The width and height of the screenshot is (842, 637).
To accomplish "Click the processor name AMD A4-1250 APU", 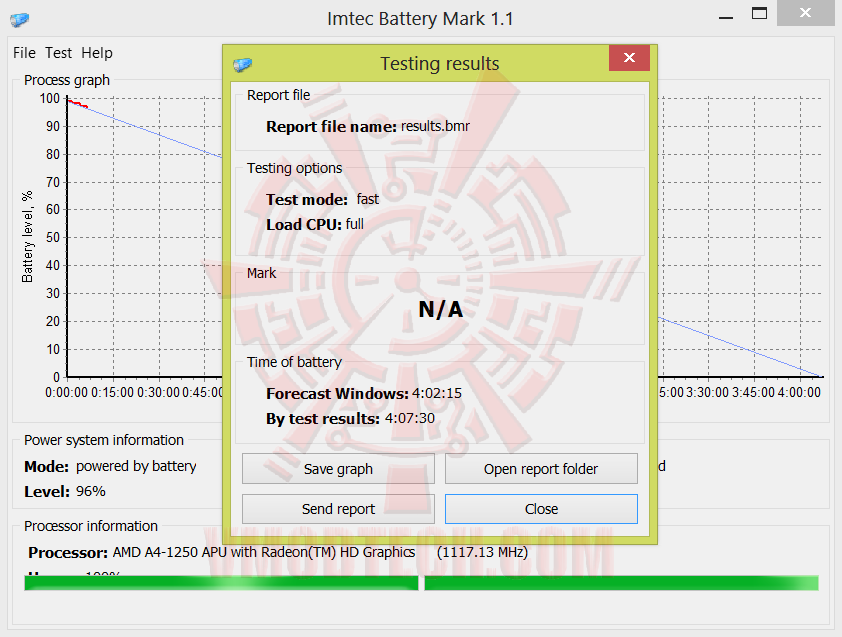I will pyautogui.click(x=171, y=552).
